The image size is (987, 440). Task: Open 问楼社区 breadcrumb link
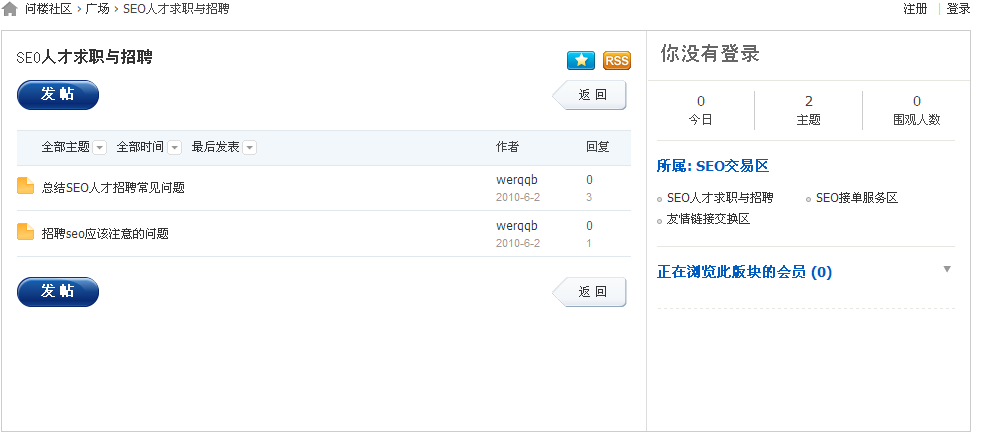[48, 9]
